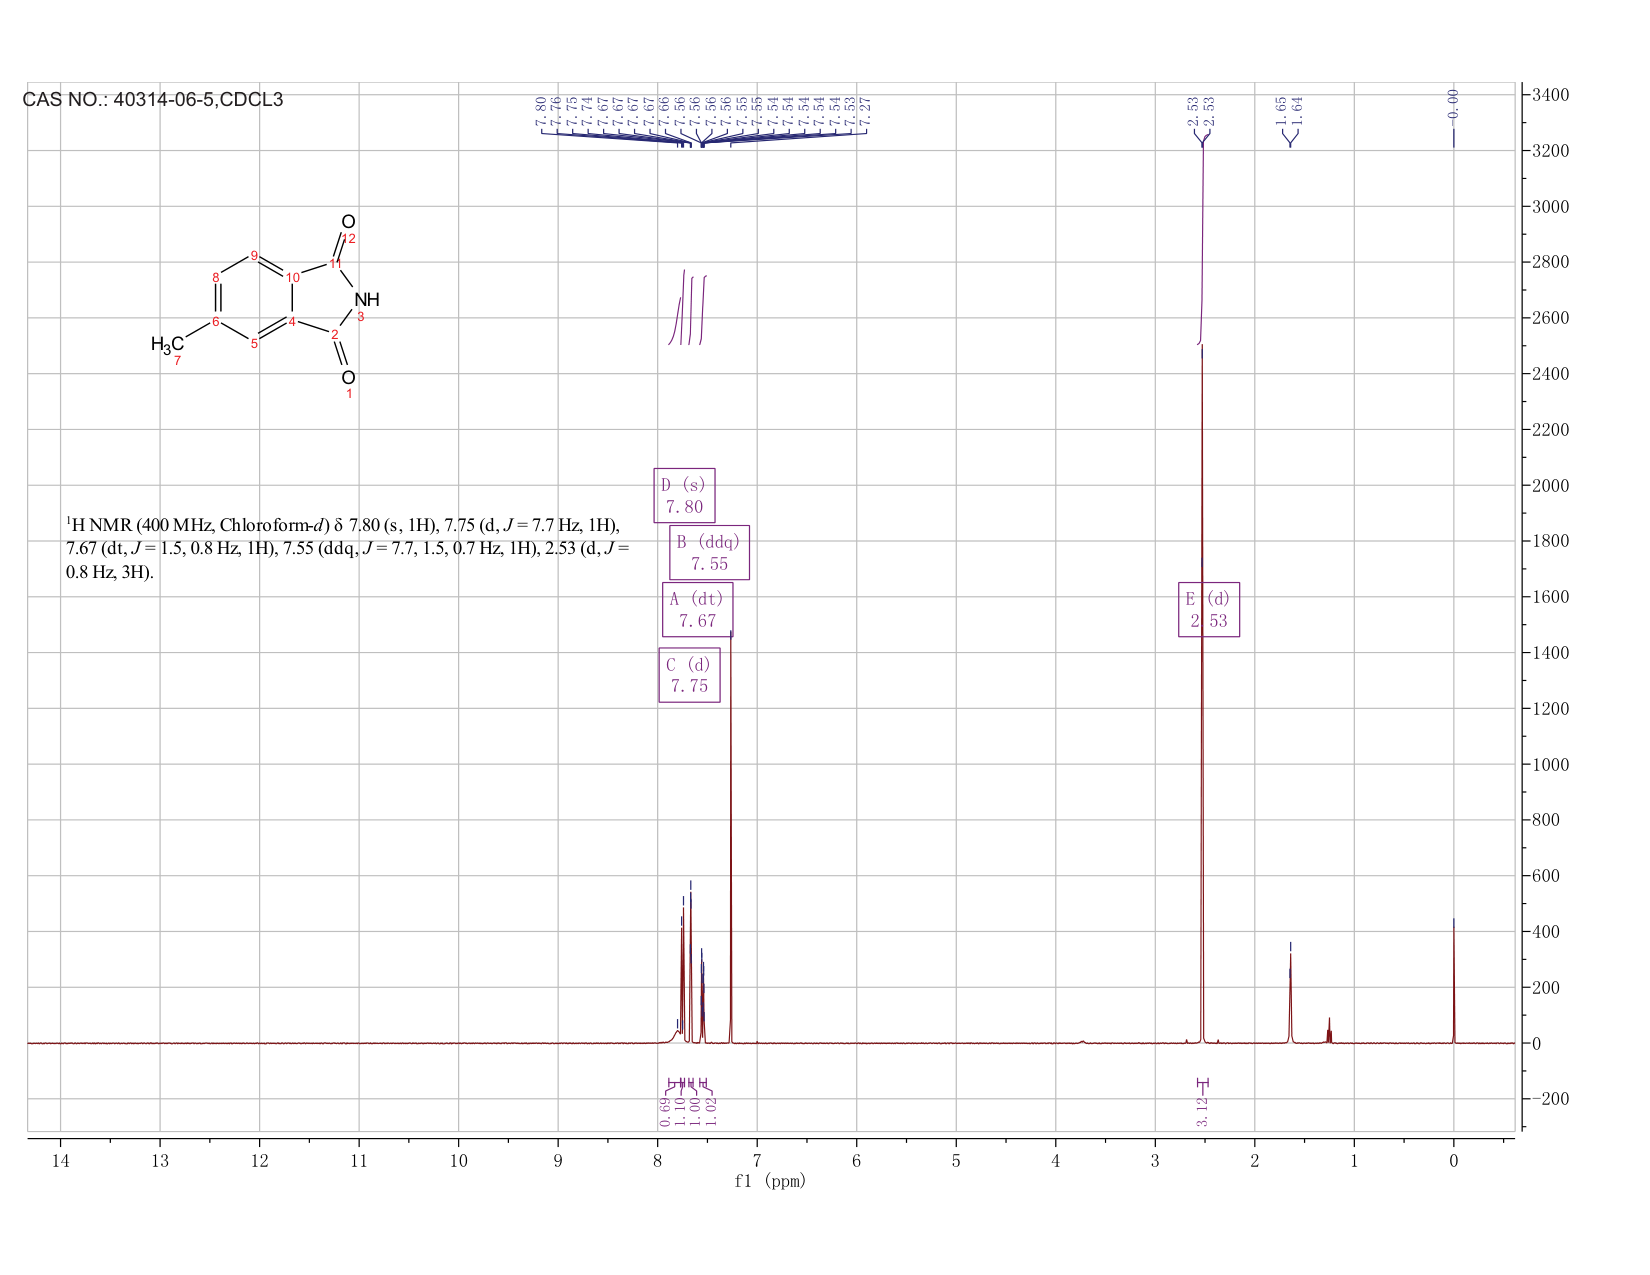Image resolution: width=1650 pixels, height=1275 pixels.
Task: Click the integral value 3.12
Action: pyautogui.click(x=1202, y=1111)
